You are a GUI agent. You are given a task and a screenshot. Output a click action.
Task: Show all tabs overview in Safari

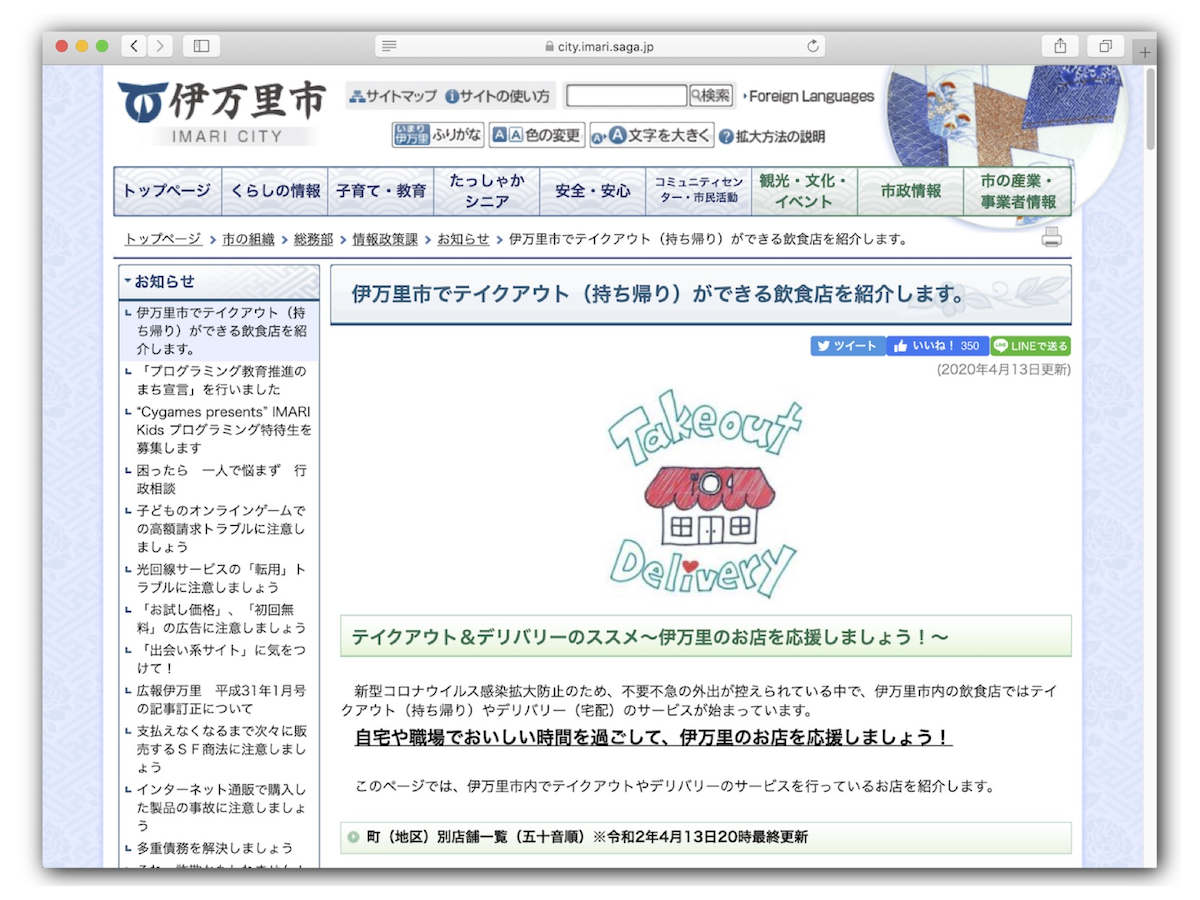[x=1106, y=46]
